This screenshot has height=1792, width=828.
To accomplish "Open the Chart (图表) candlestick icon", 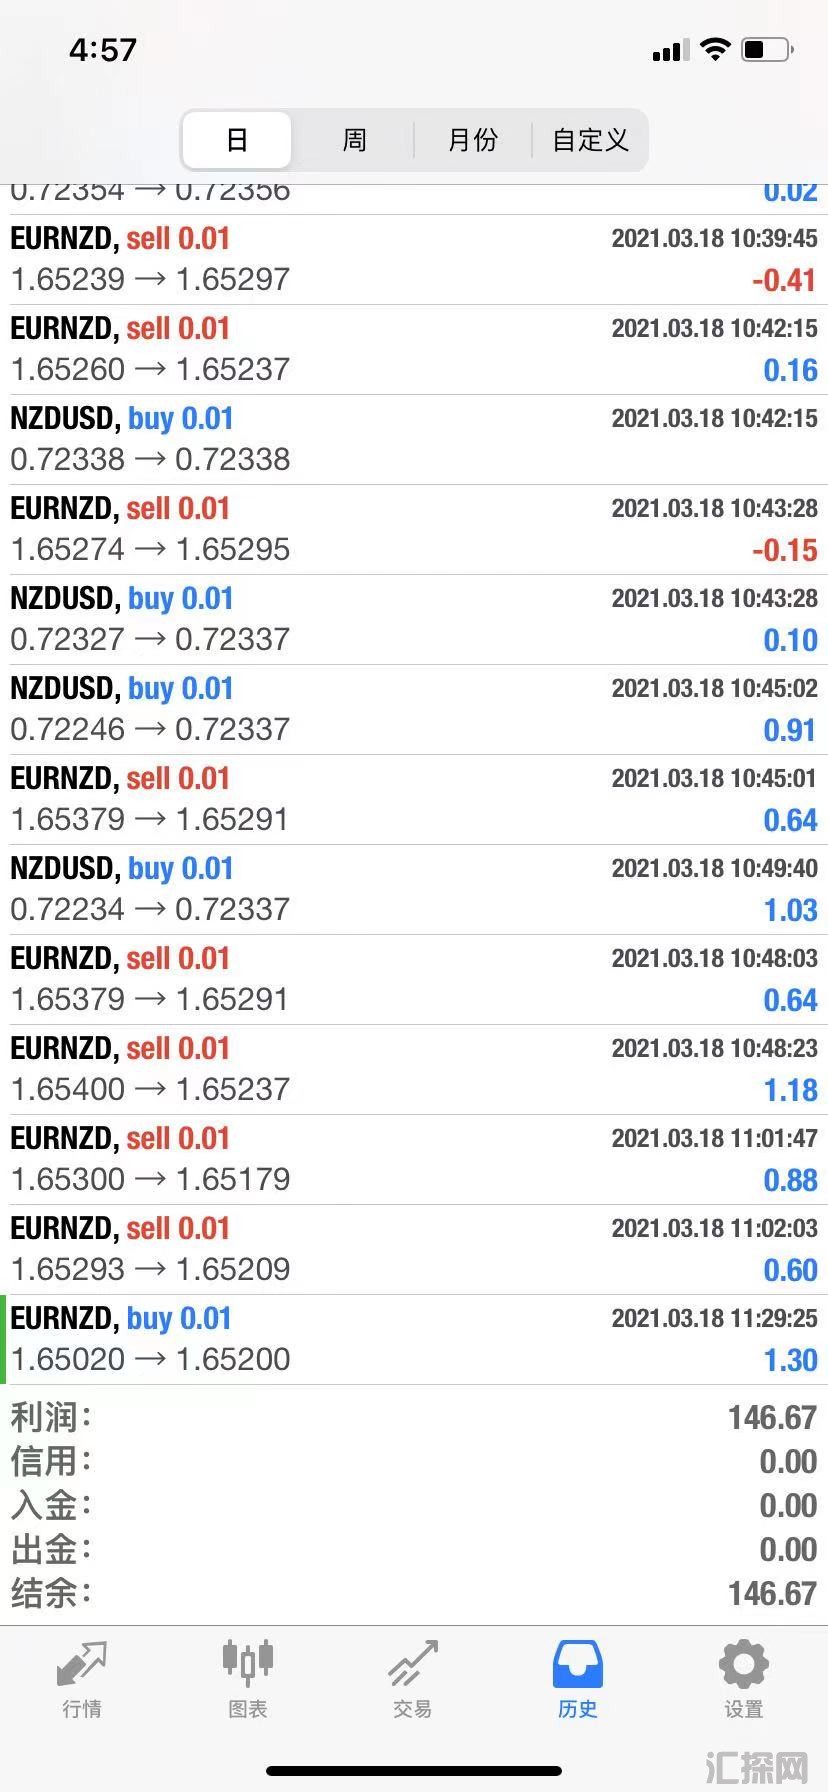I will 247,1663.
